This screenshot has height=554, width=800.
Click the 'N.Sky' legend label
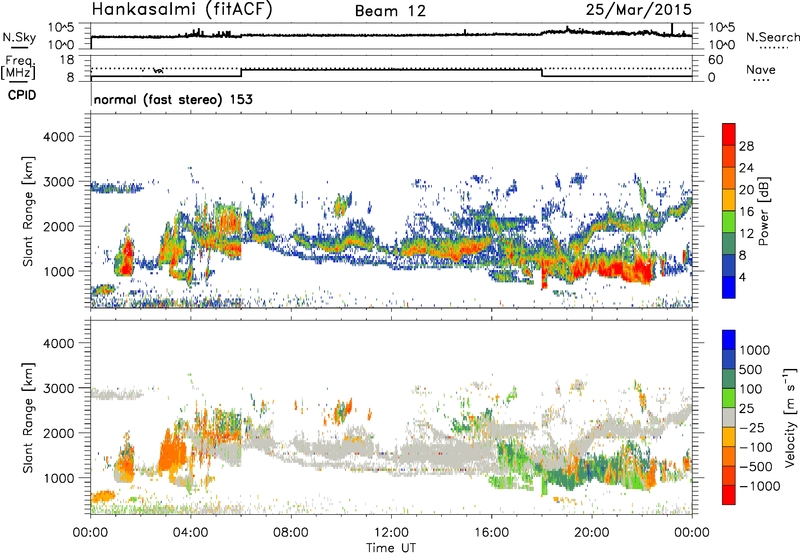pos(19,37)
